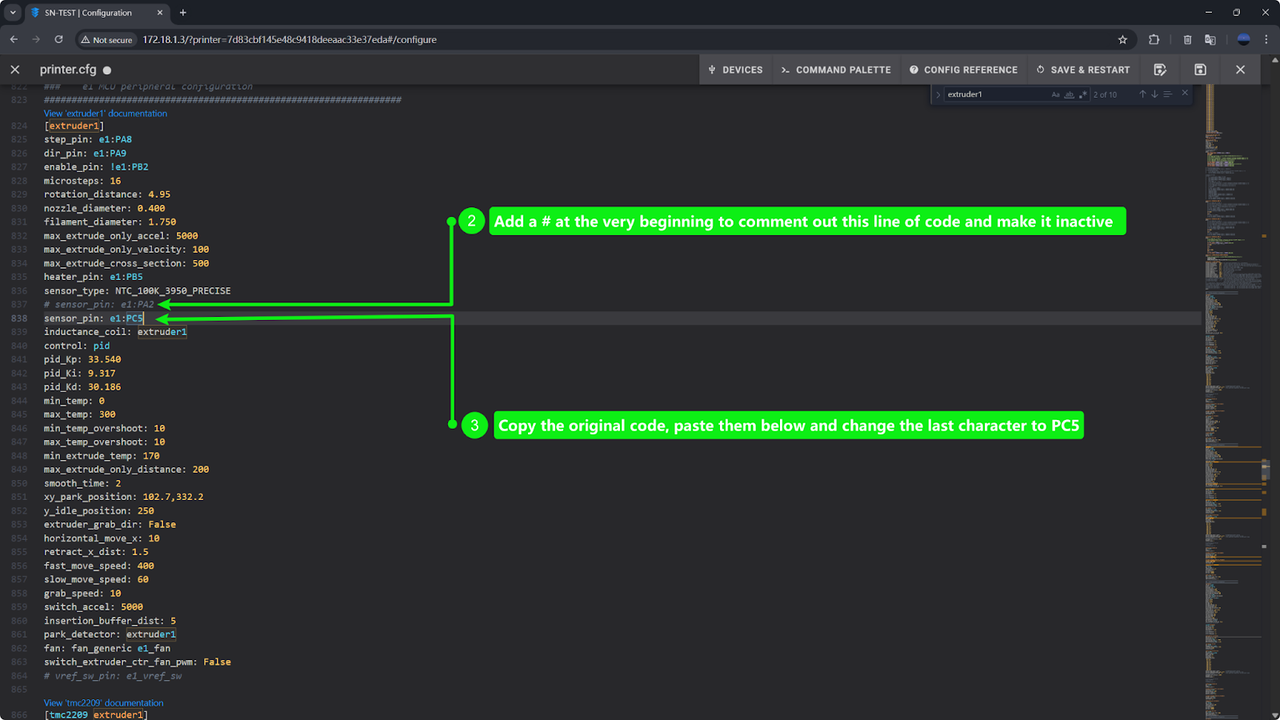Click the Save As icon in editor toolbar

(1160, 70)
